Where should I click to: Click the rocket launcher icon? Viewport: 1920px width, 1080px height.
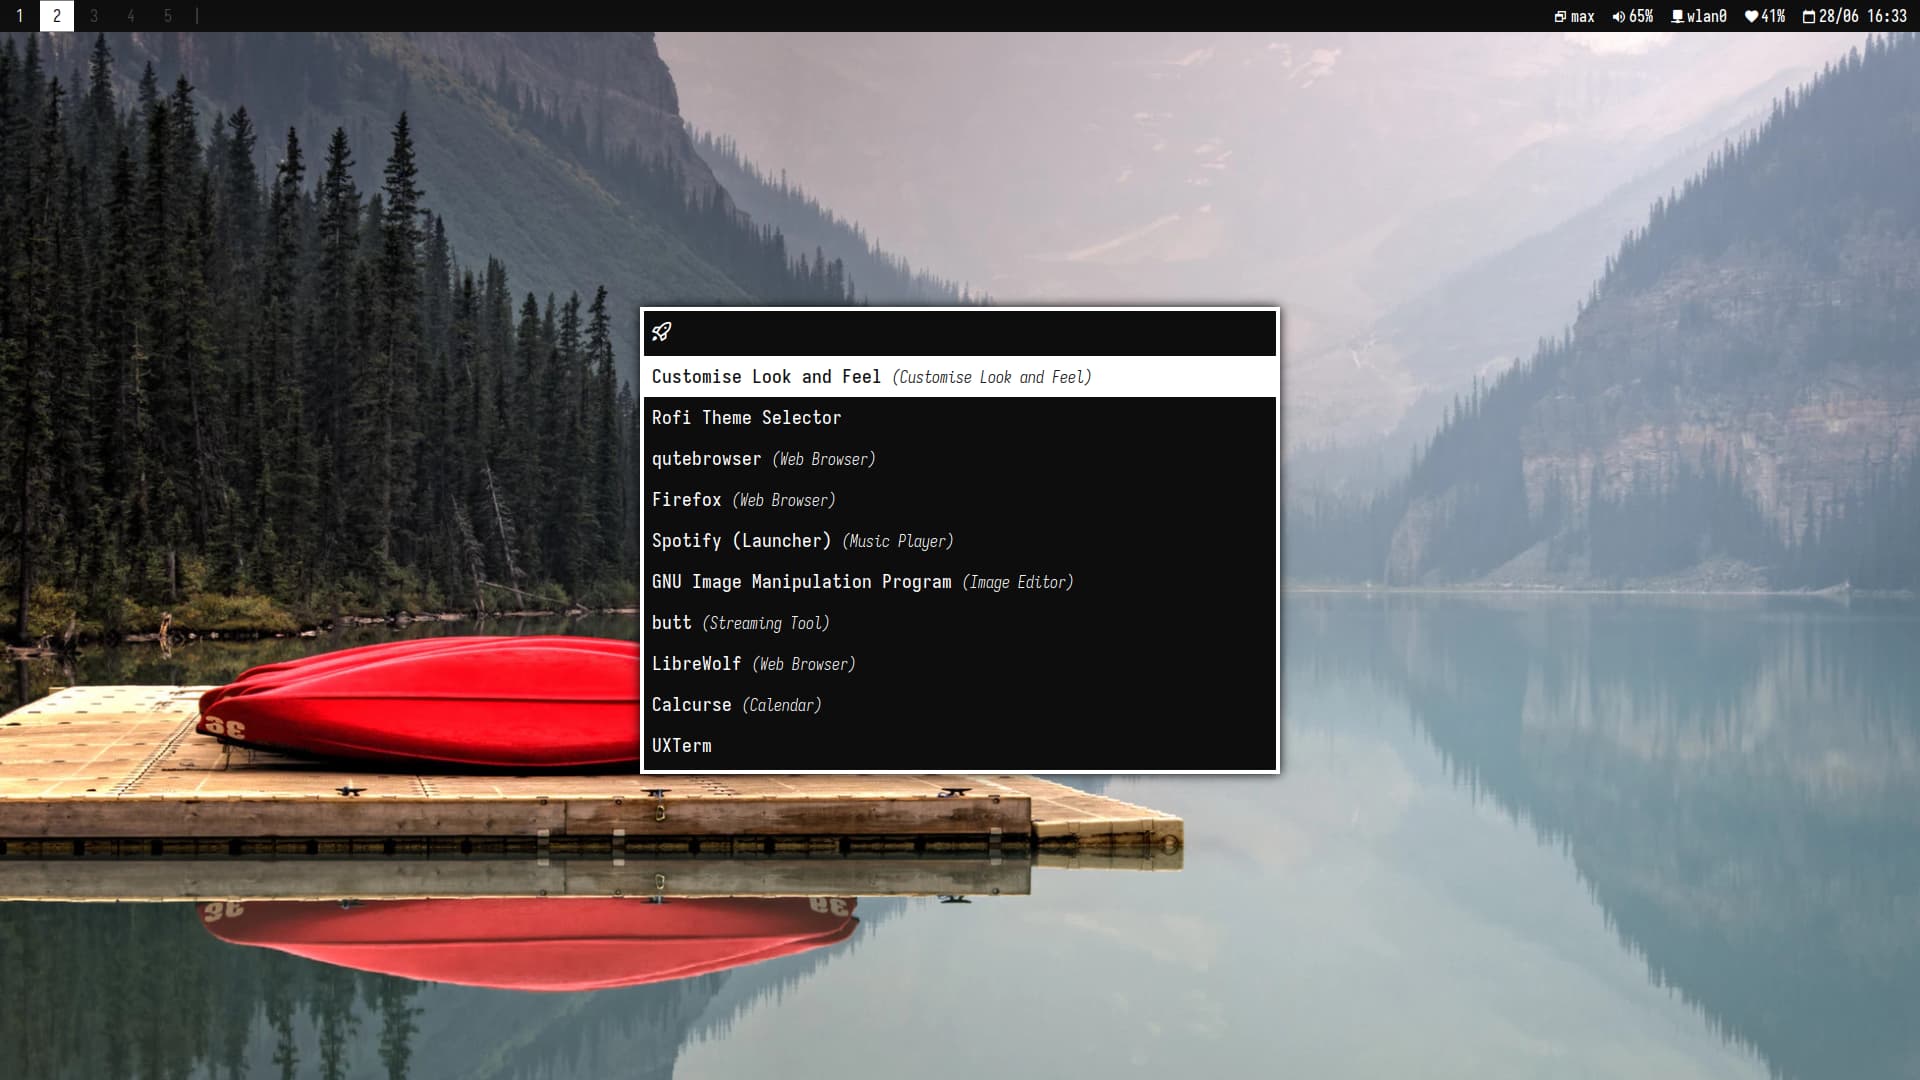tap(662, 332)
